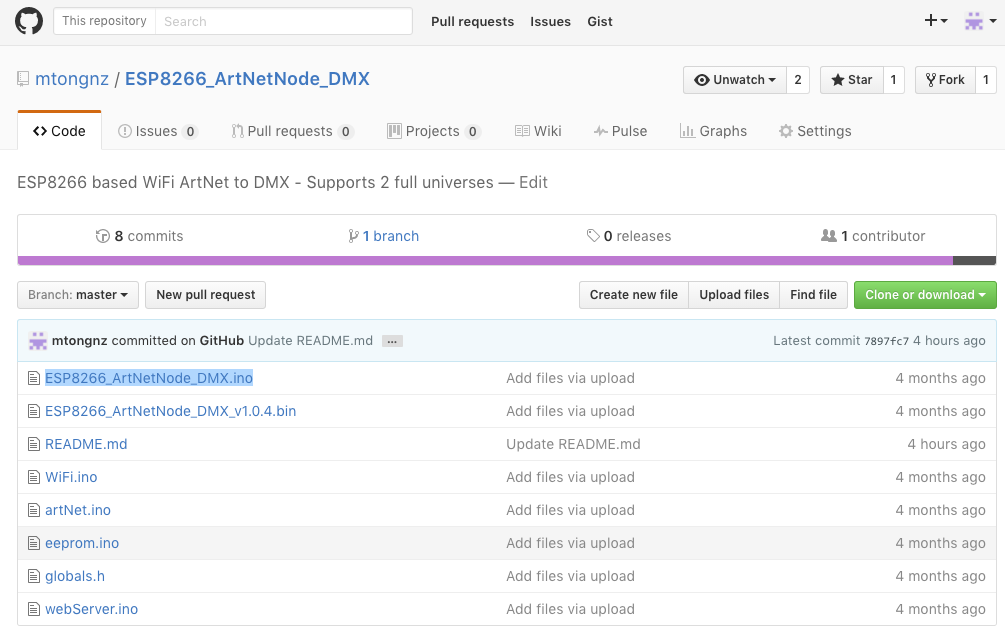Viewport: 1005px width, 631px height.
Task: Click the file icon next to ESP8266_ArtNetNode_DMX_v1.0.4.bin
Action: click(34, 411)
